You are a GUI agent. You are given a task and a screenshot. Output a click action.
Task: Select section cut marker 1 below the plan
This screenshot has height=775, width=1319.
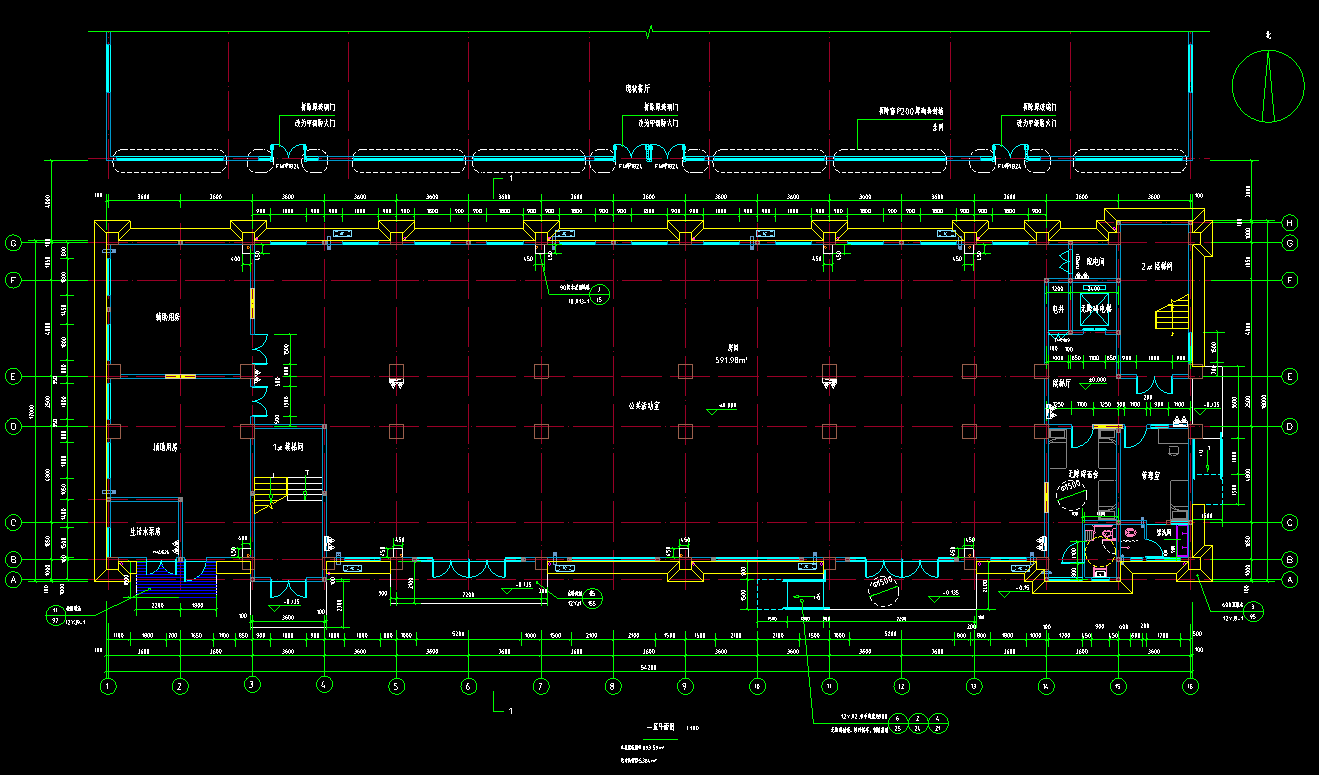(505, 708)
